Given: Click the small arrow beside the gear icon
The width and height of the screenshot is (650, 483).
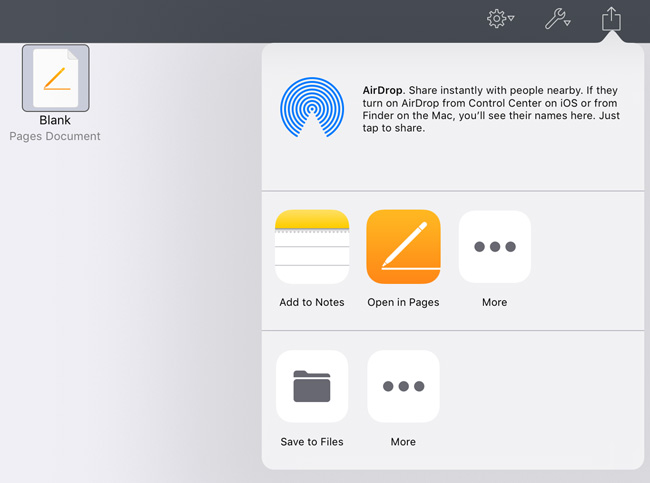Looking at the screenshot, I should [510, 20].
